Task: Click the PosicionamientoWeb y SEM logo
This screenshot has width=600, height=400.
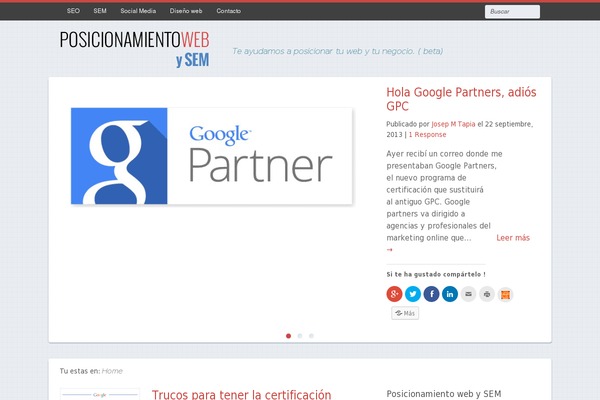Action: 135,49
